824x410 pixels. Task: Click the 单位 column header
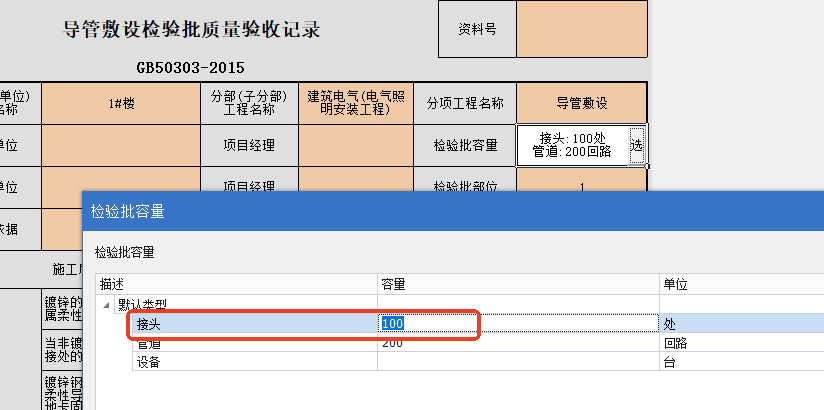coord(742,284)
